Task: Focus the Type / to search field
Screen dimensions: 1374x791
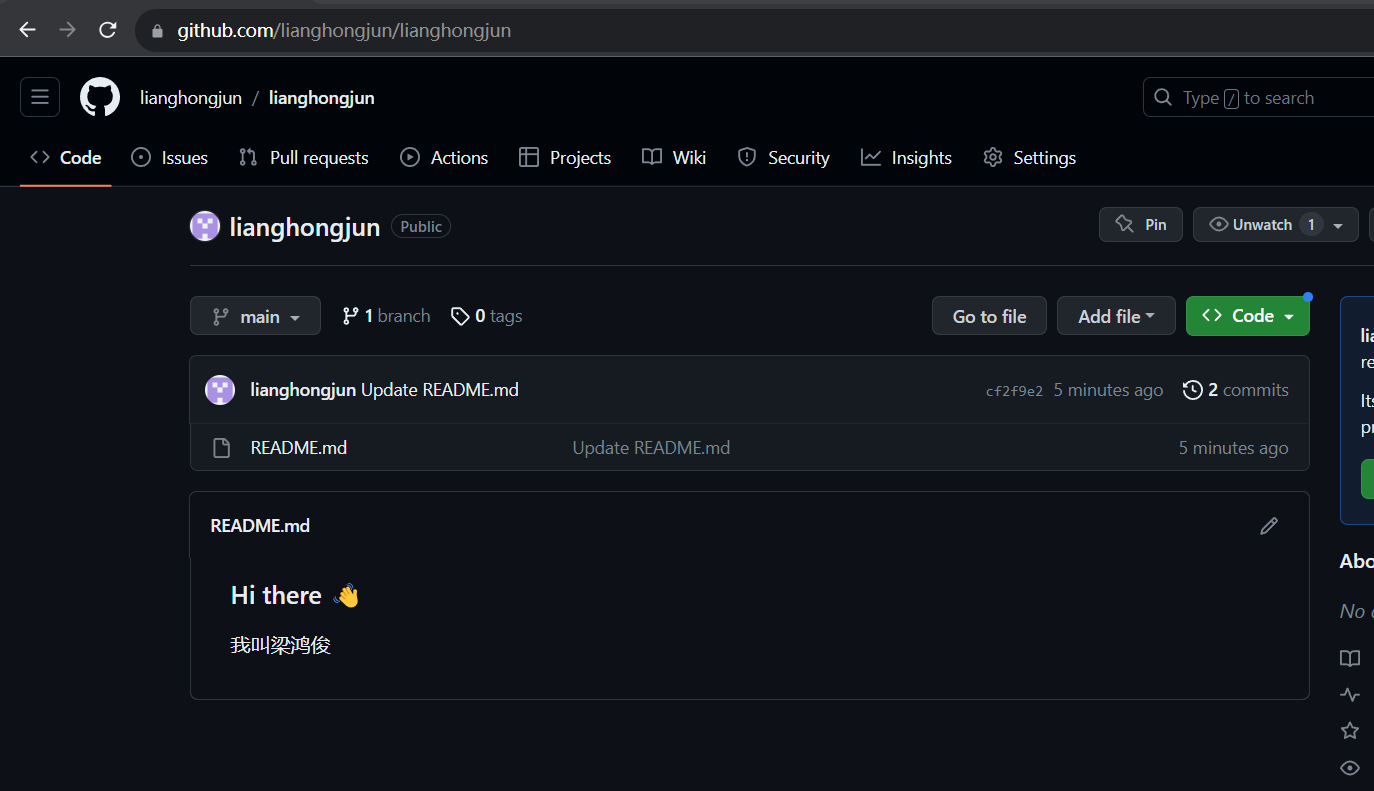Action: pos(1258,97)
